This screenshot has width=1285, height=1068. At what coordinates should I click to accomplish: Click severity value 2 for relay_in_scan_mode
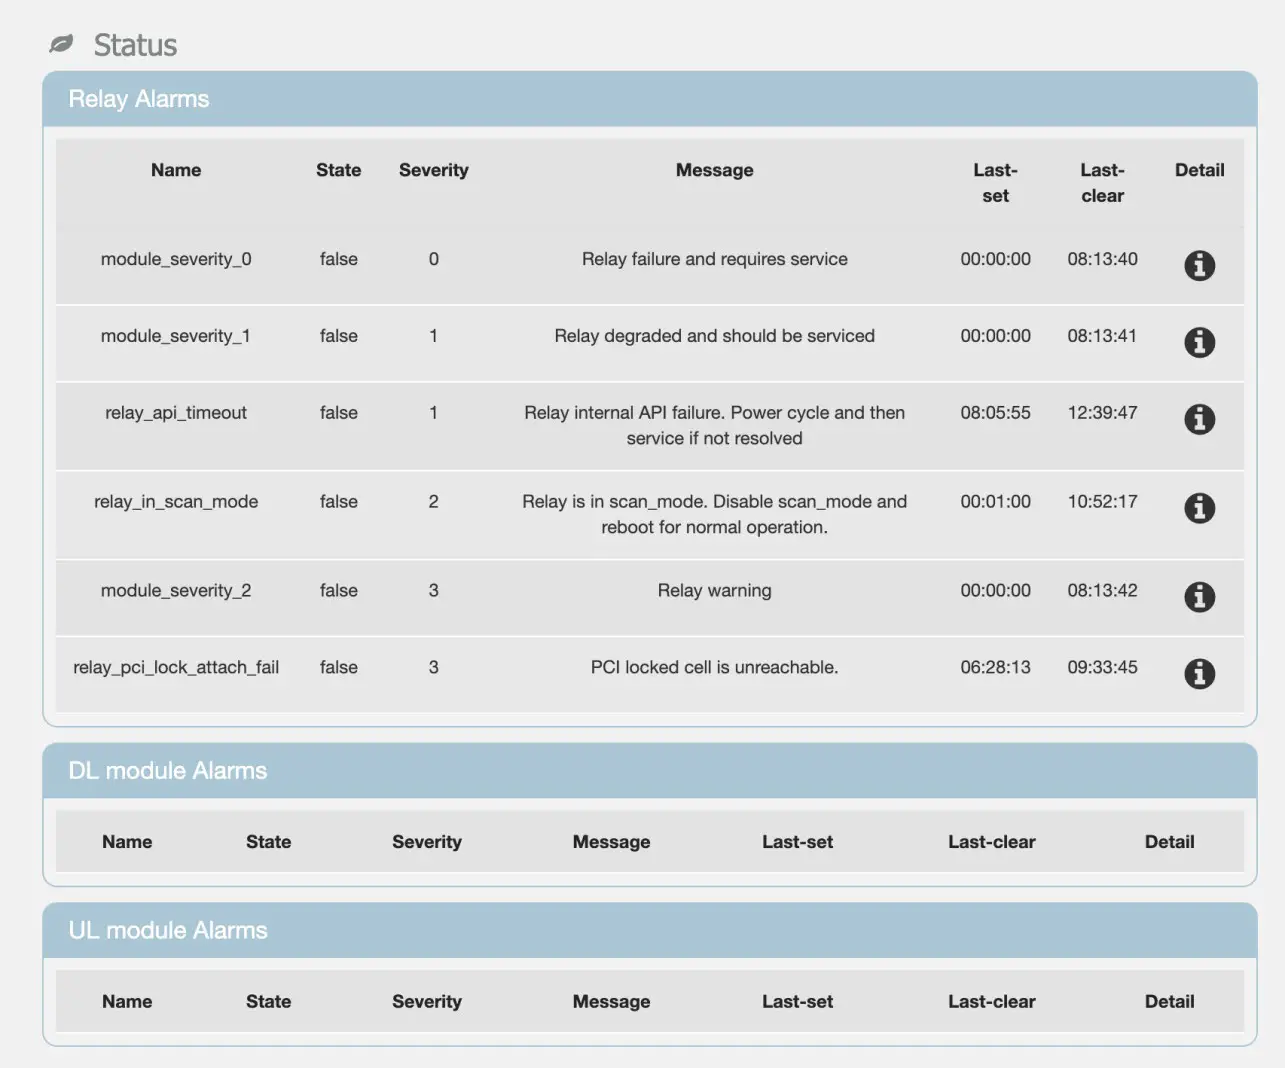[x=434, y=502]
